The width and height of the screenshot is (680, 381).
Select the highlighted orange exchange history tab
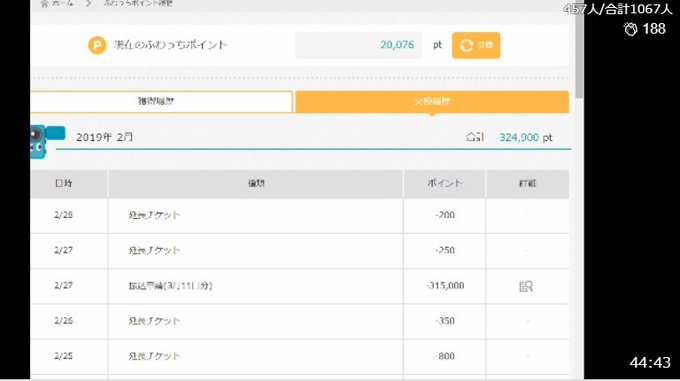click(x=432, y=101)
